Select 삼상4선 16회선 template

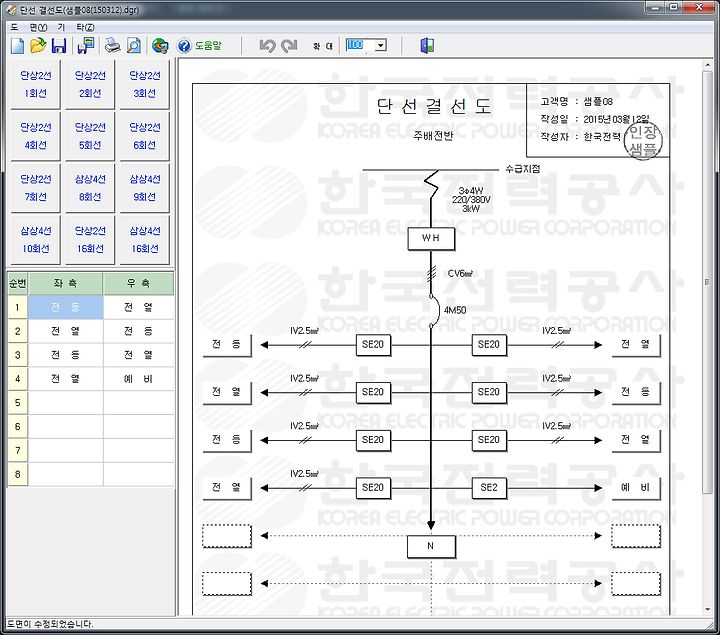(145, 240)
